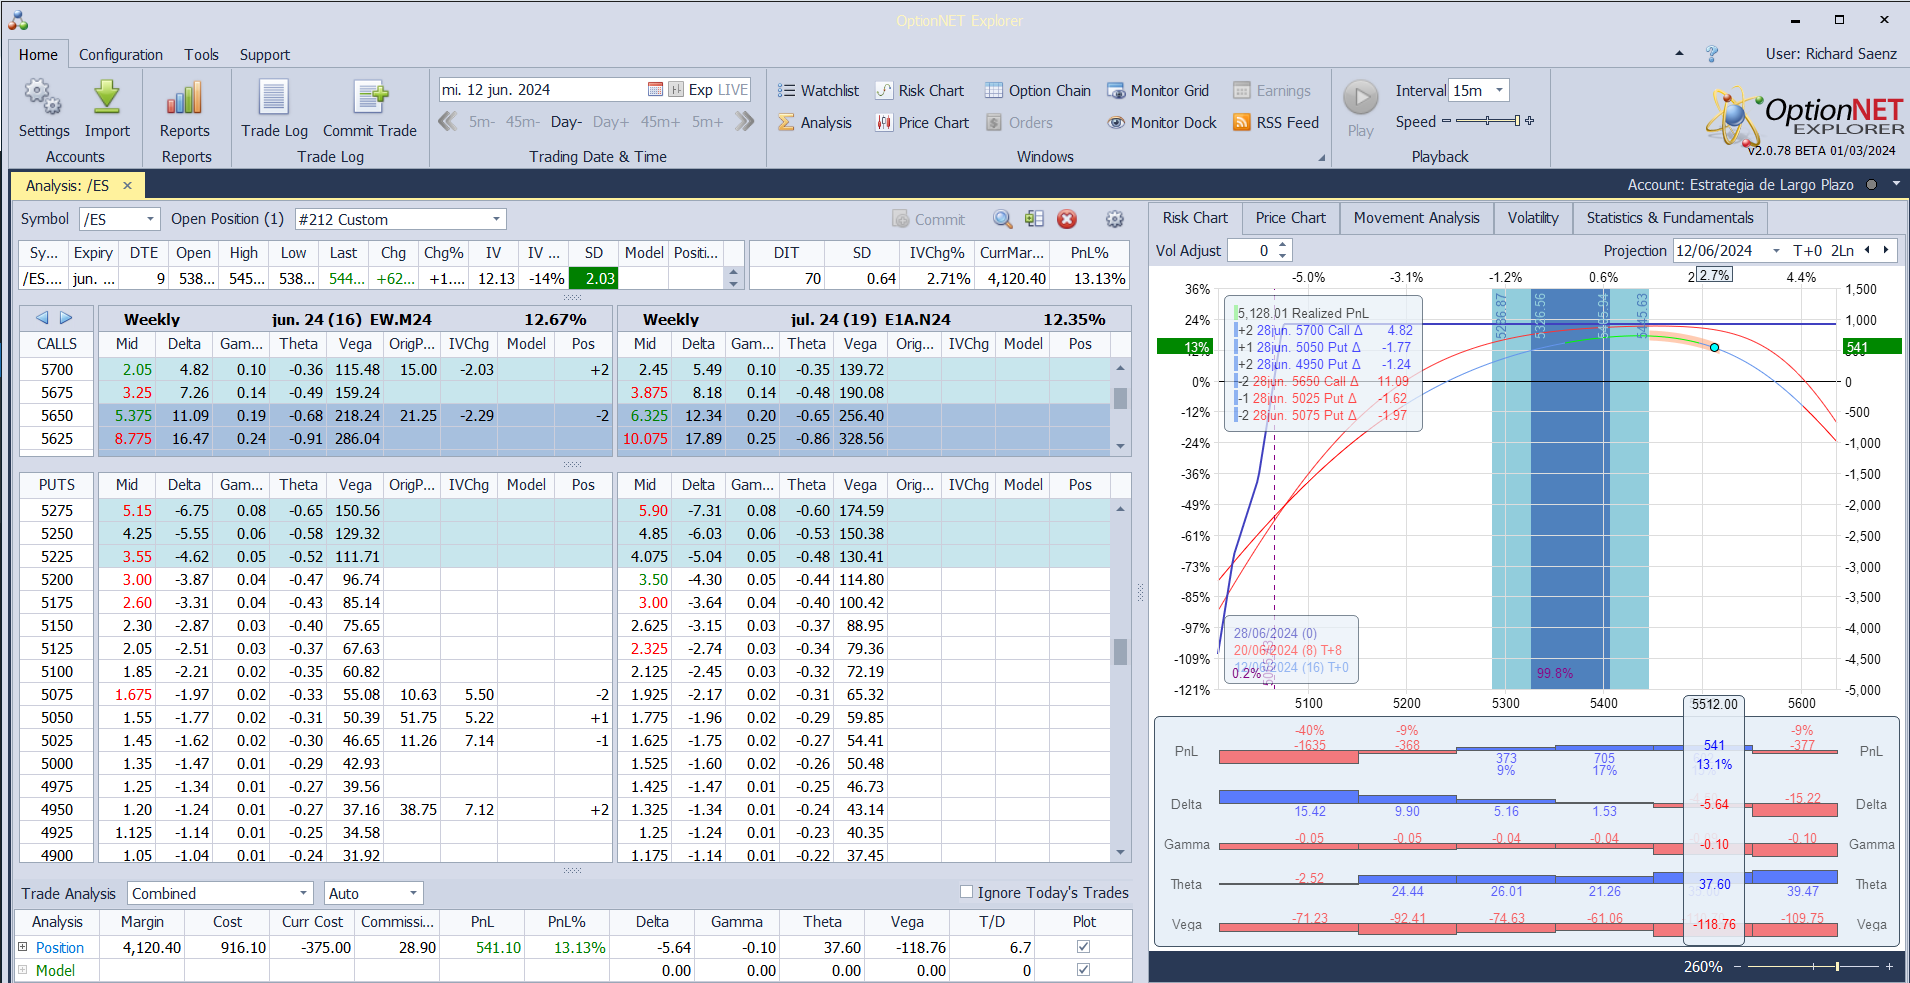The height and width of the screenshot is (983, 1910).
Task: Open the Reports bar chart icon
Action: coord(185,97)
